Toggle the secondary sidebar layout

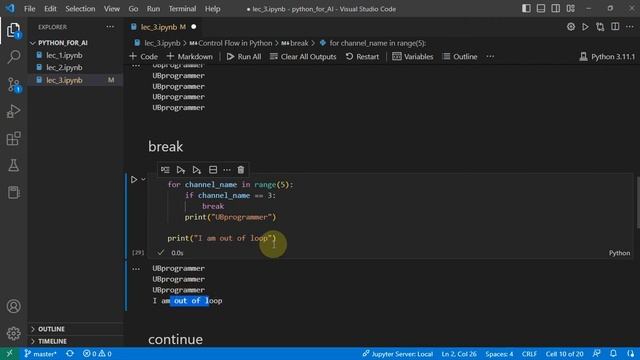[556, 9]
